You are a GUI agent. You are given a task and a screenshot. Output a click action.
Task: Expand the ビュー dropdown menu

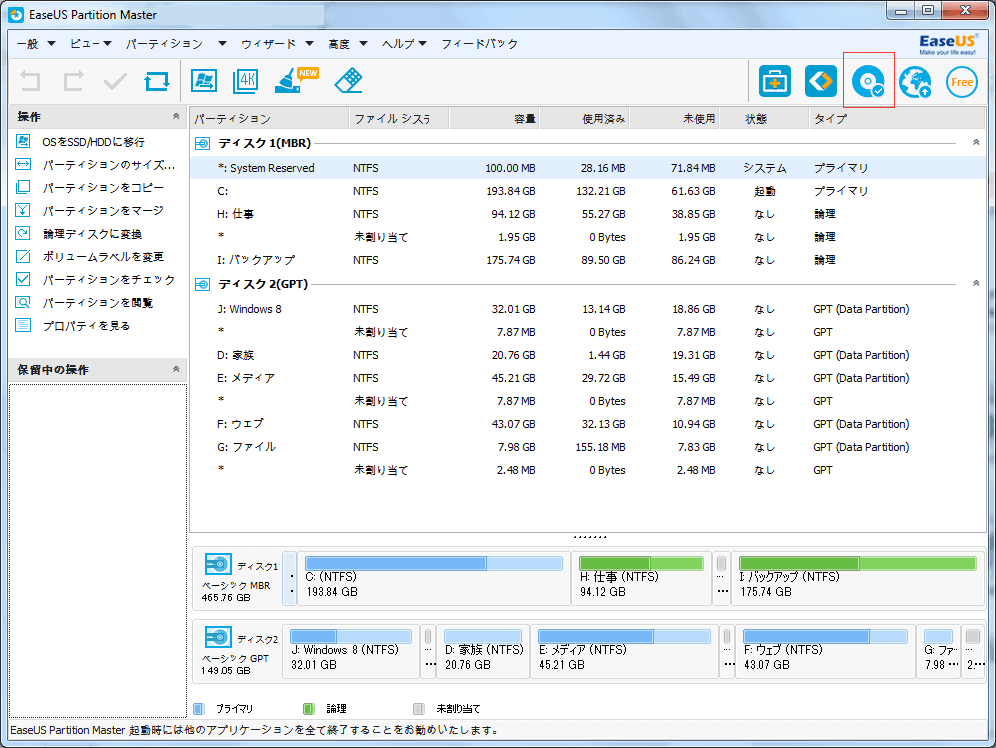(91, 44)
